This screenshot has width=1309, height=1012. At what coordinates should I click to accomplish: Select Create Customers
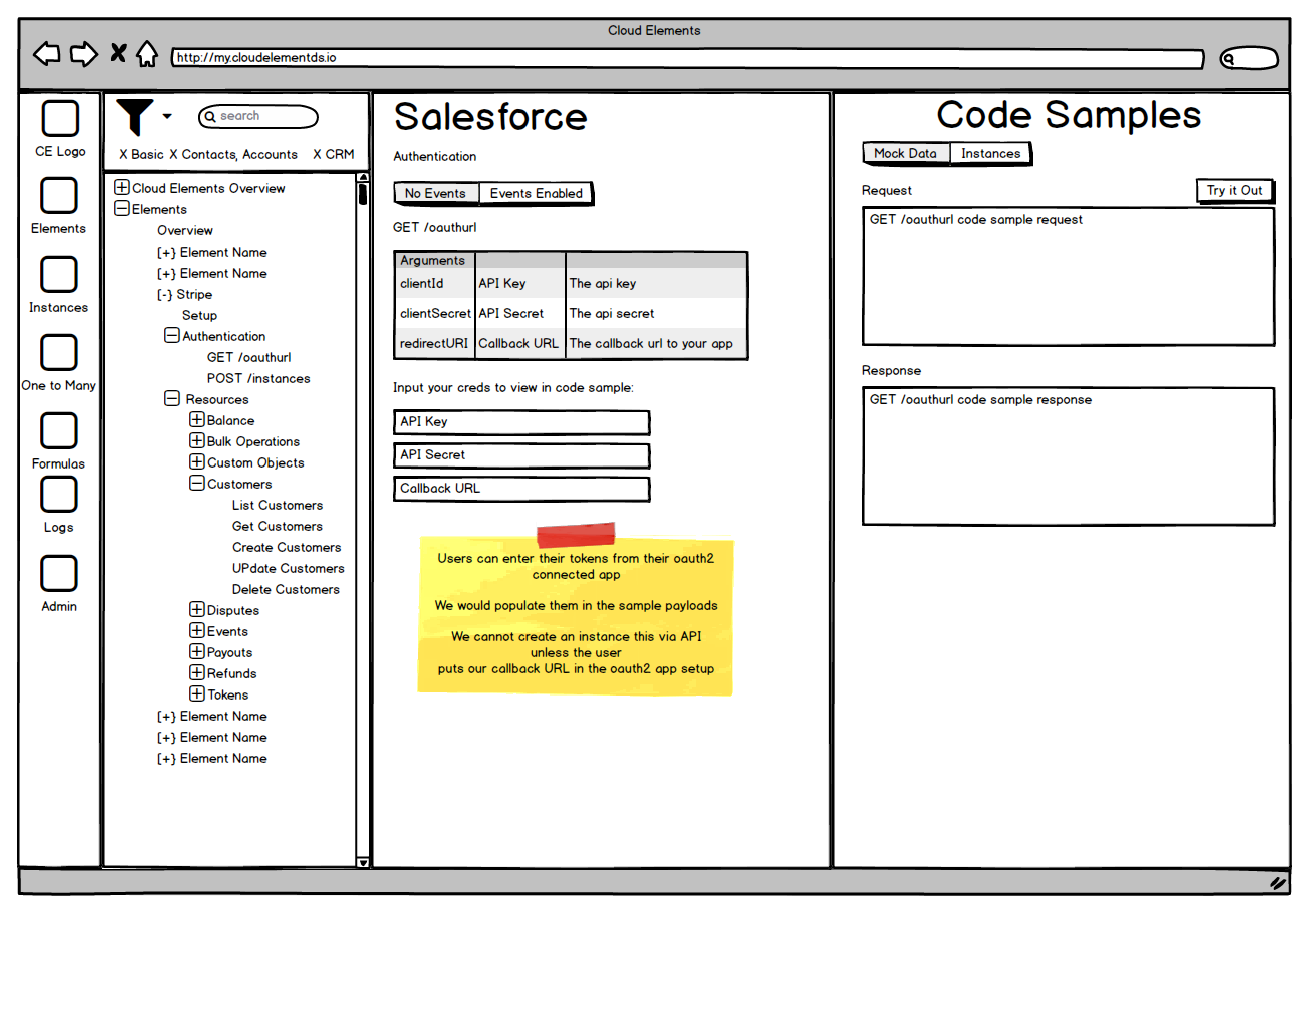coord(287,548)
